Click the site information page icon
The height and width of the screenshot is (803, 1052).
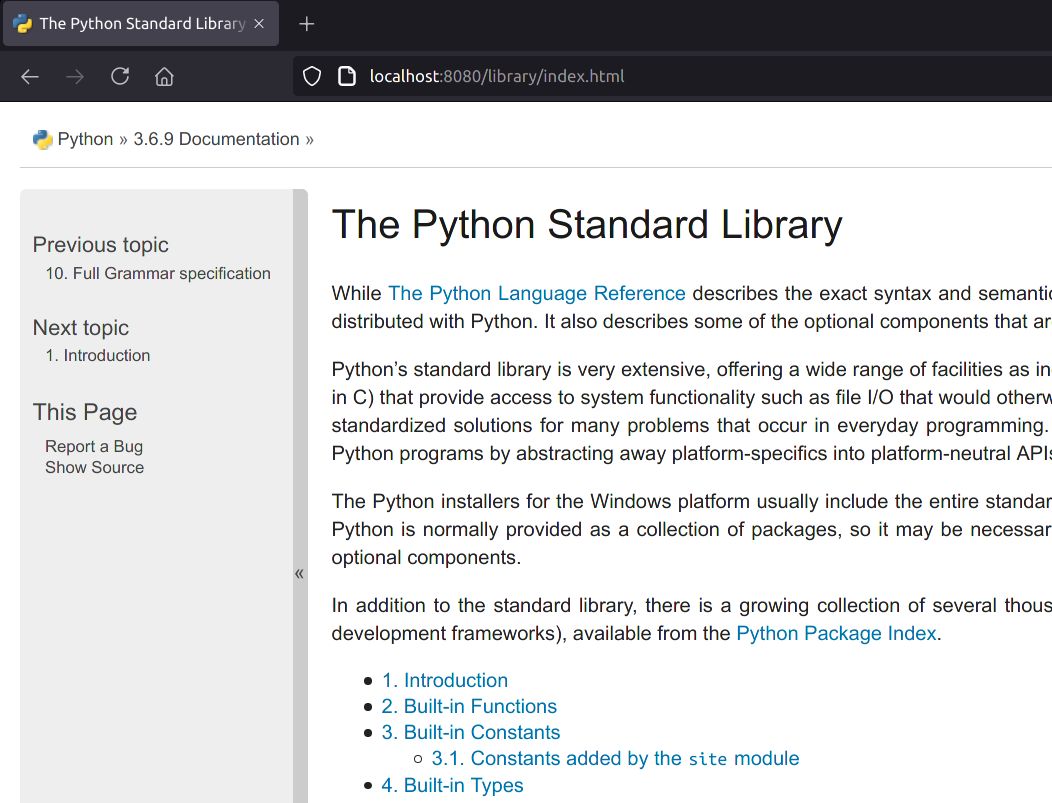[x=347, y=76]
